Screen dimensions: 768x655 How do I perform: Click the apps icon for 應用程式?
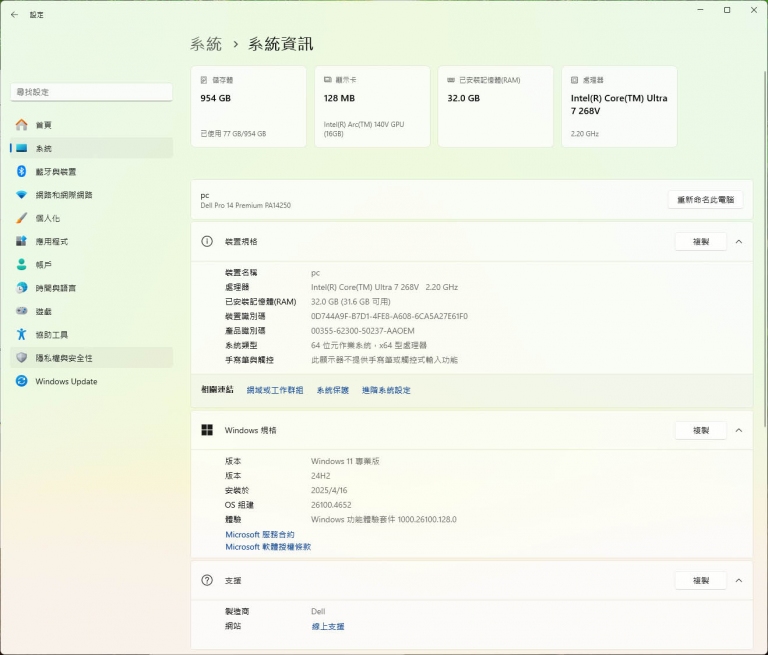tap(22, 241)
